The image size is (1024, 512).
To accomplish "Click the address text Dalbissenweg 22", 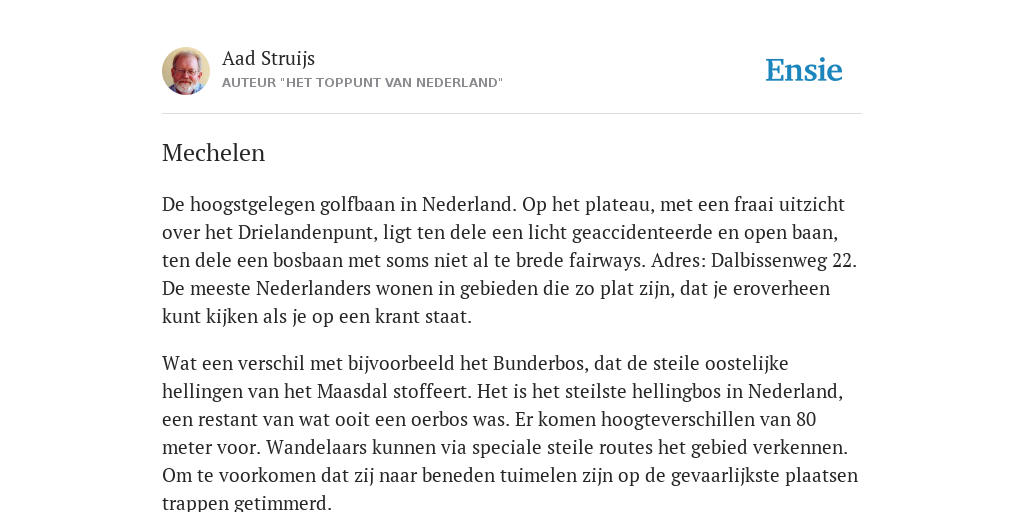I will [783, 261].
